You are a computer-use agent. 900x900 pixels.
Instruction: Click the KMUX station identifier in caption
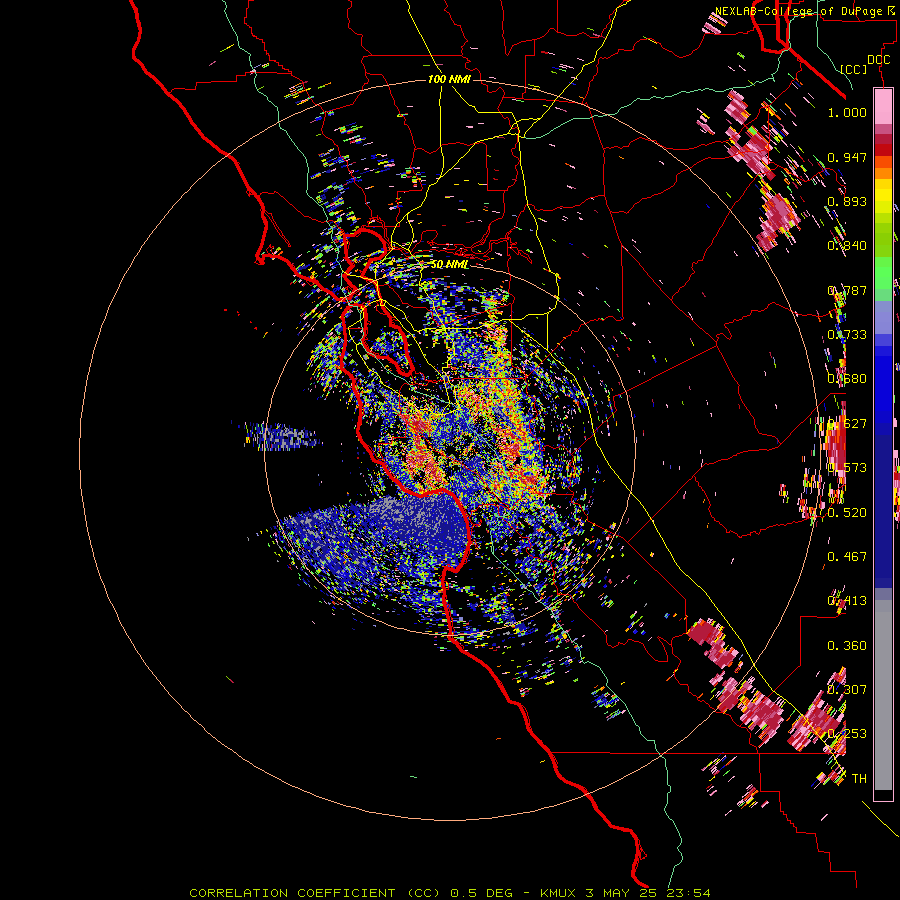559,893
